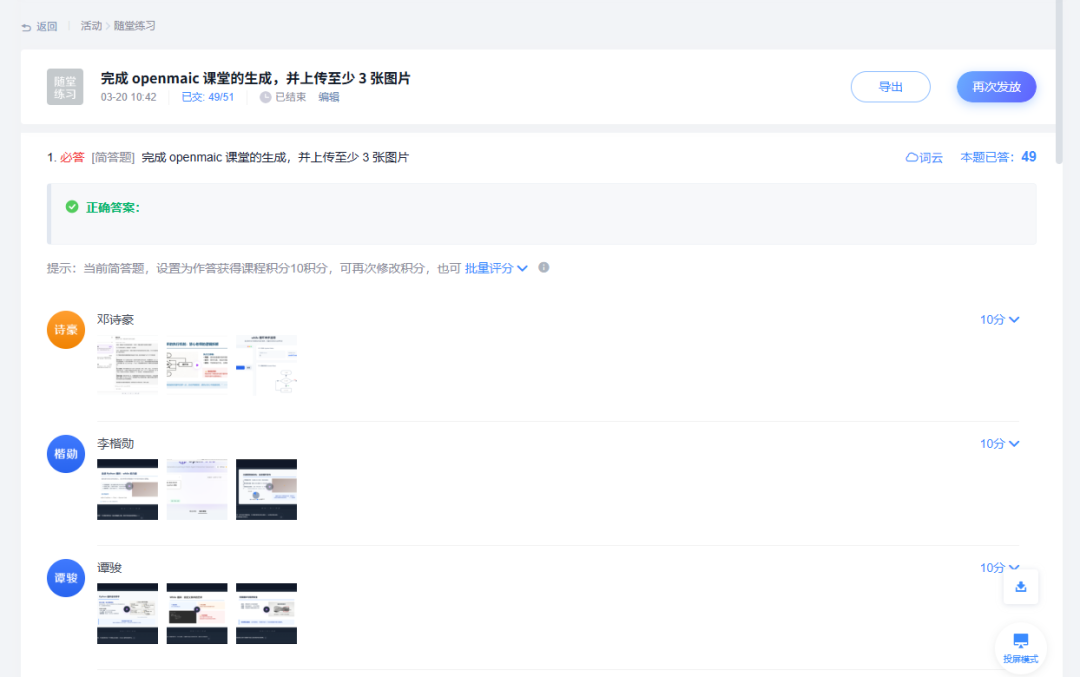1080x677 pixels.
Task: Click the 再次发放 button
Action: (x=996, y=87)
